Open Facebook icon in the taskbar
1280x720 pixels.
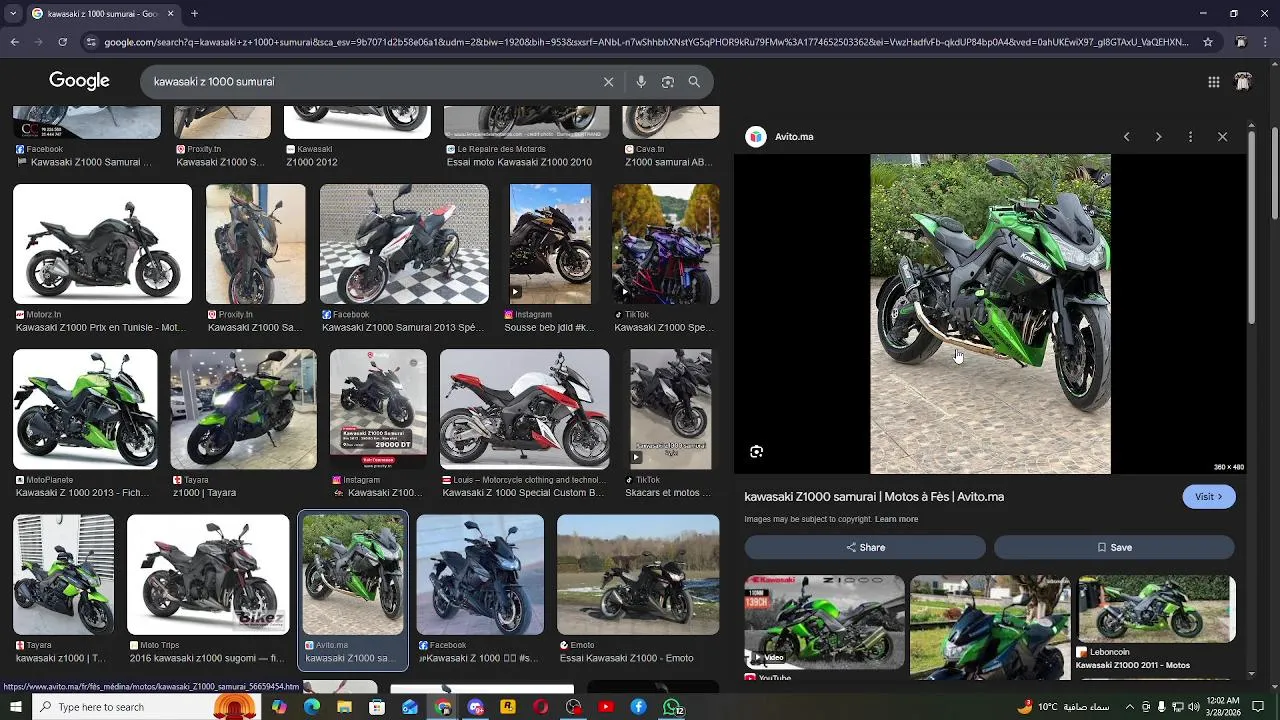(x=638, y=707)
